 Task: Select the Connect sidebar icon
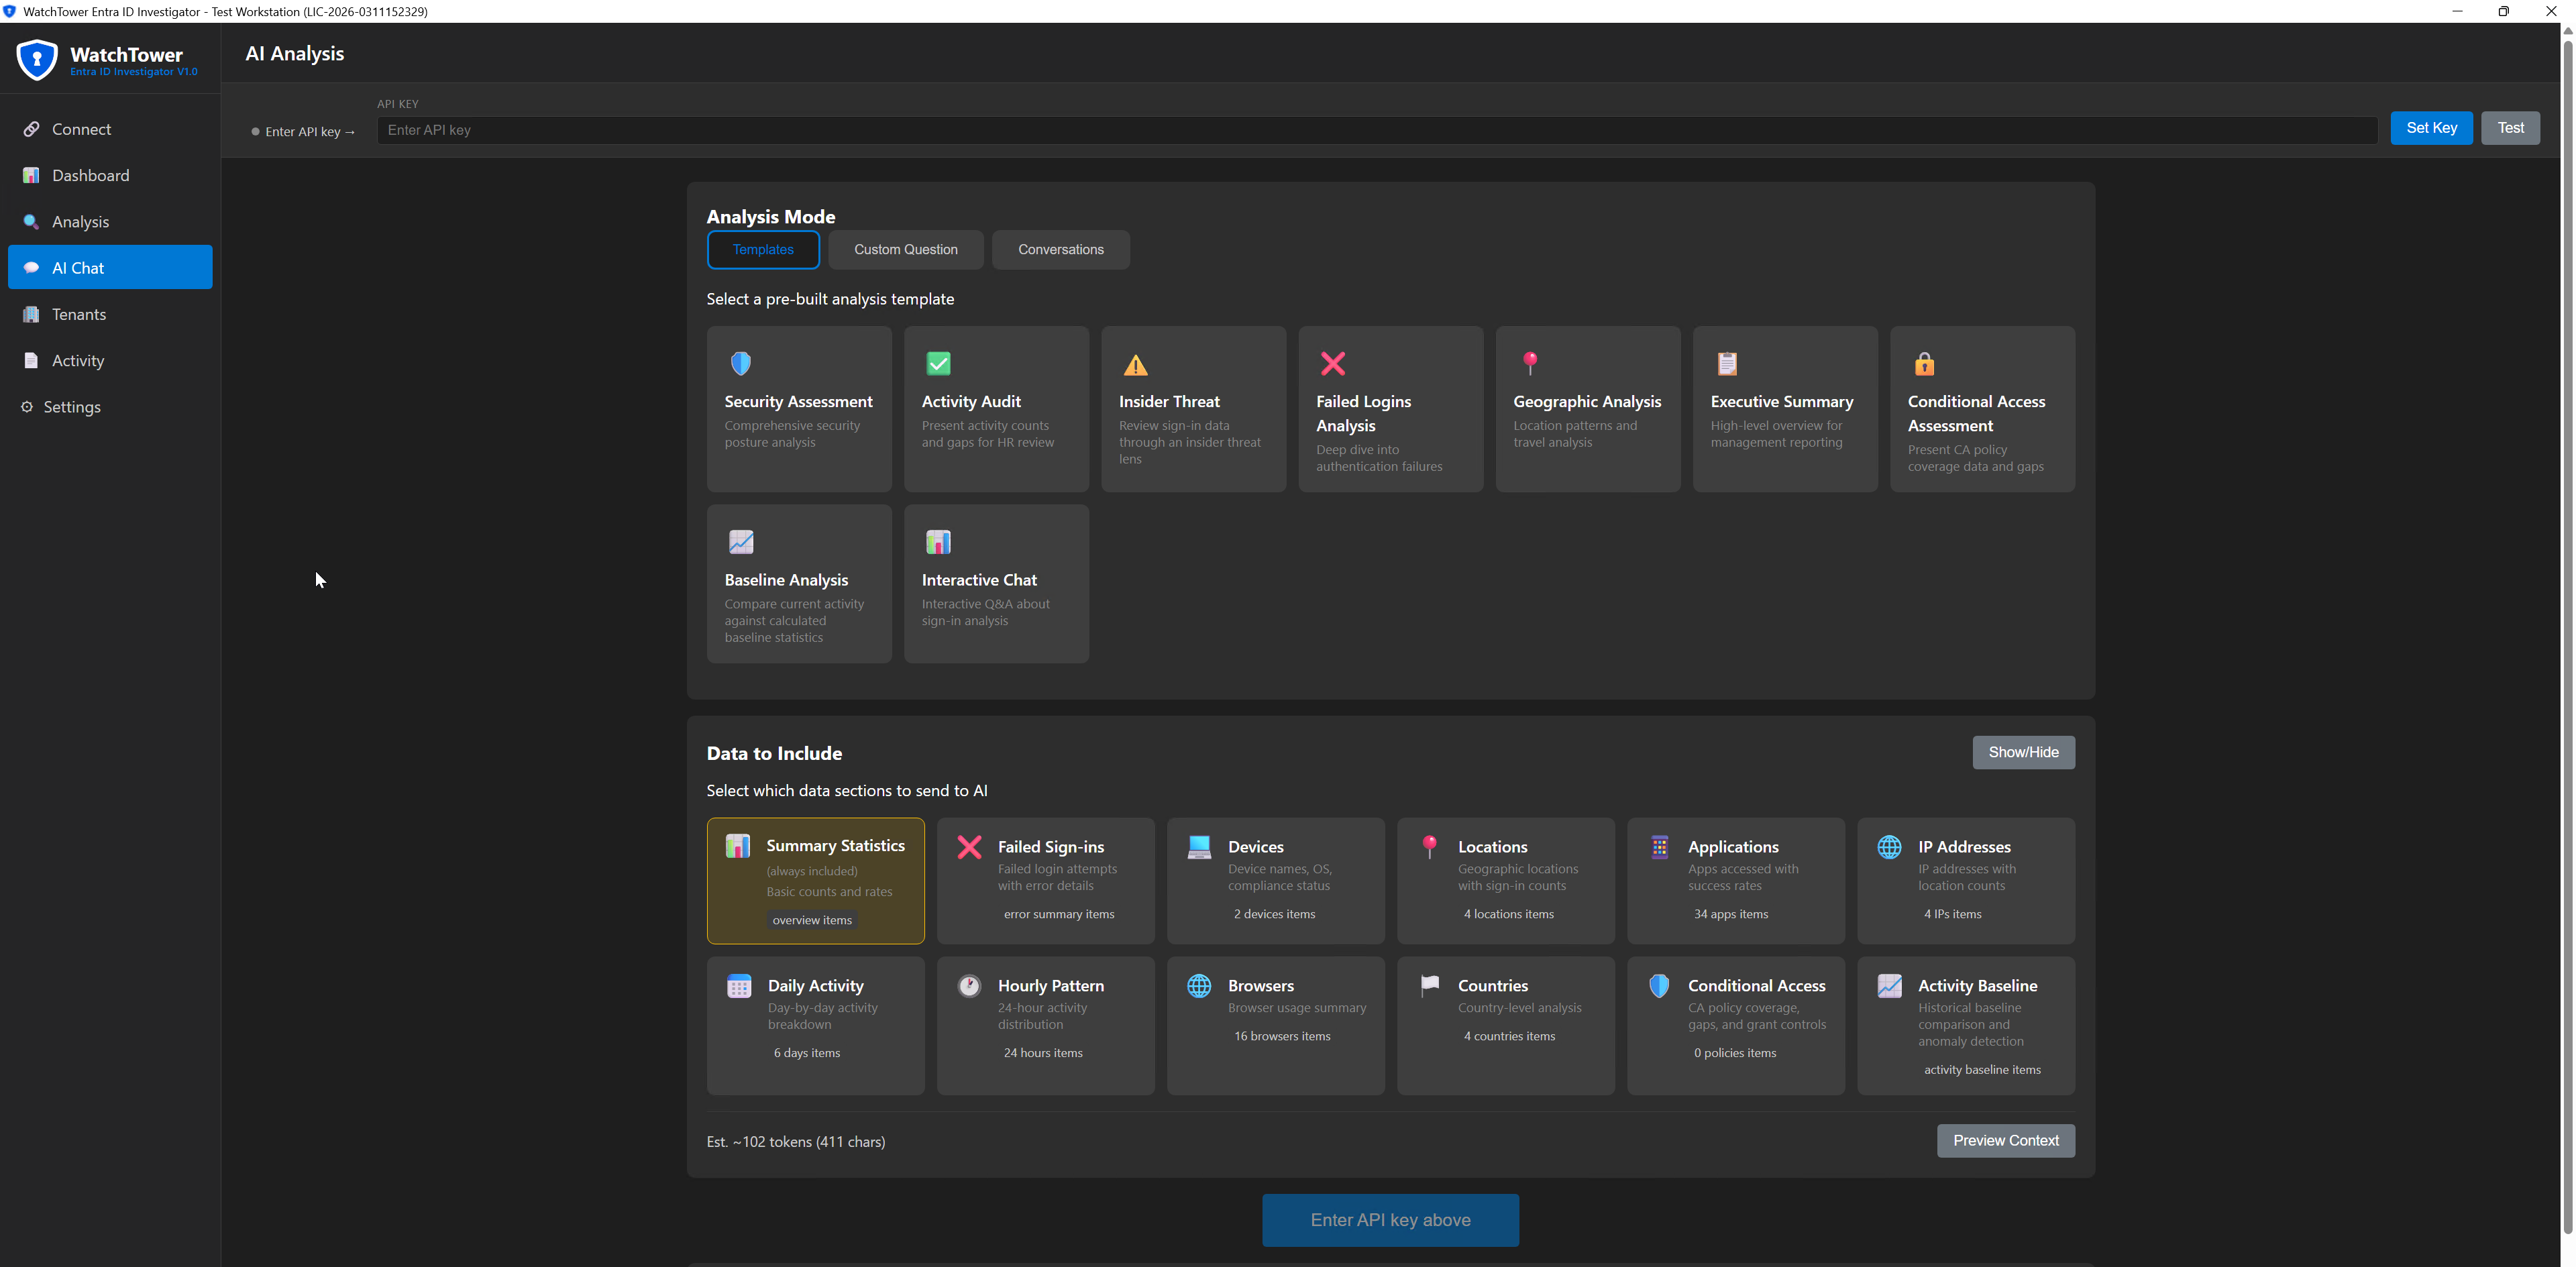(x=32, y=128)
